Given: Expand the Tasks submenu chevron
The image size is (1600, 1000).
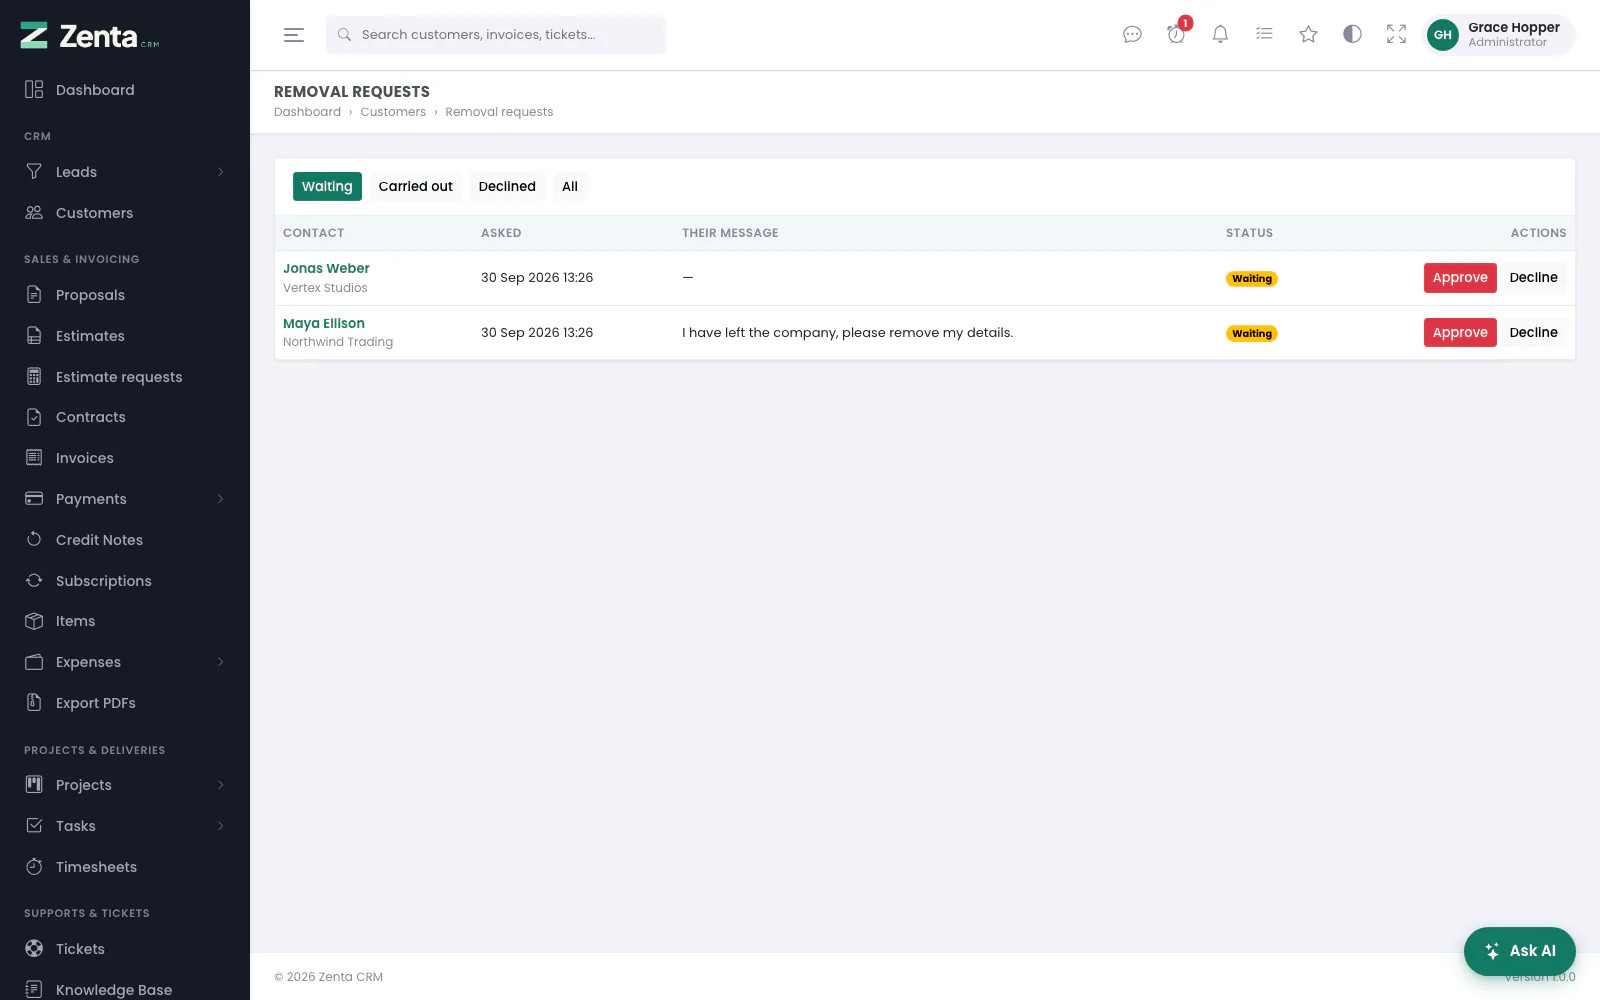Looking at the screenshot, I should pos(220,826).
